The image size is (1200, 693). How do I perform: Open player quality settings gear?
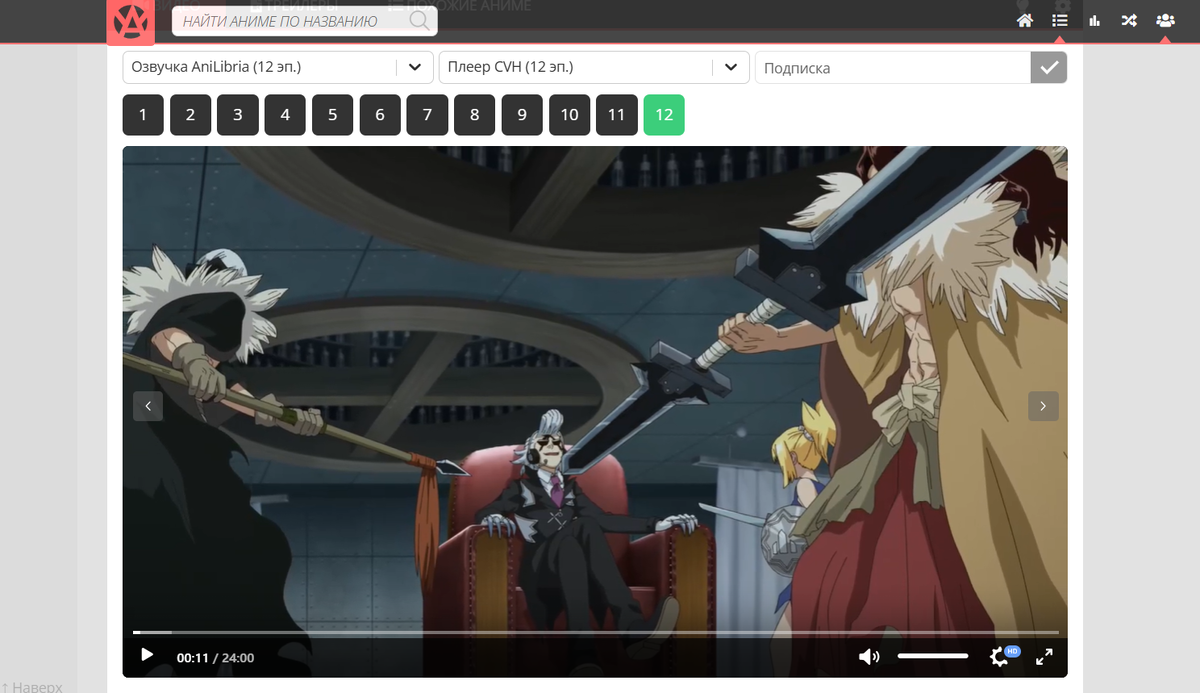[x=999, y=656]
